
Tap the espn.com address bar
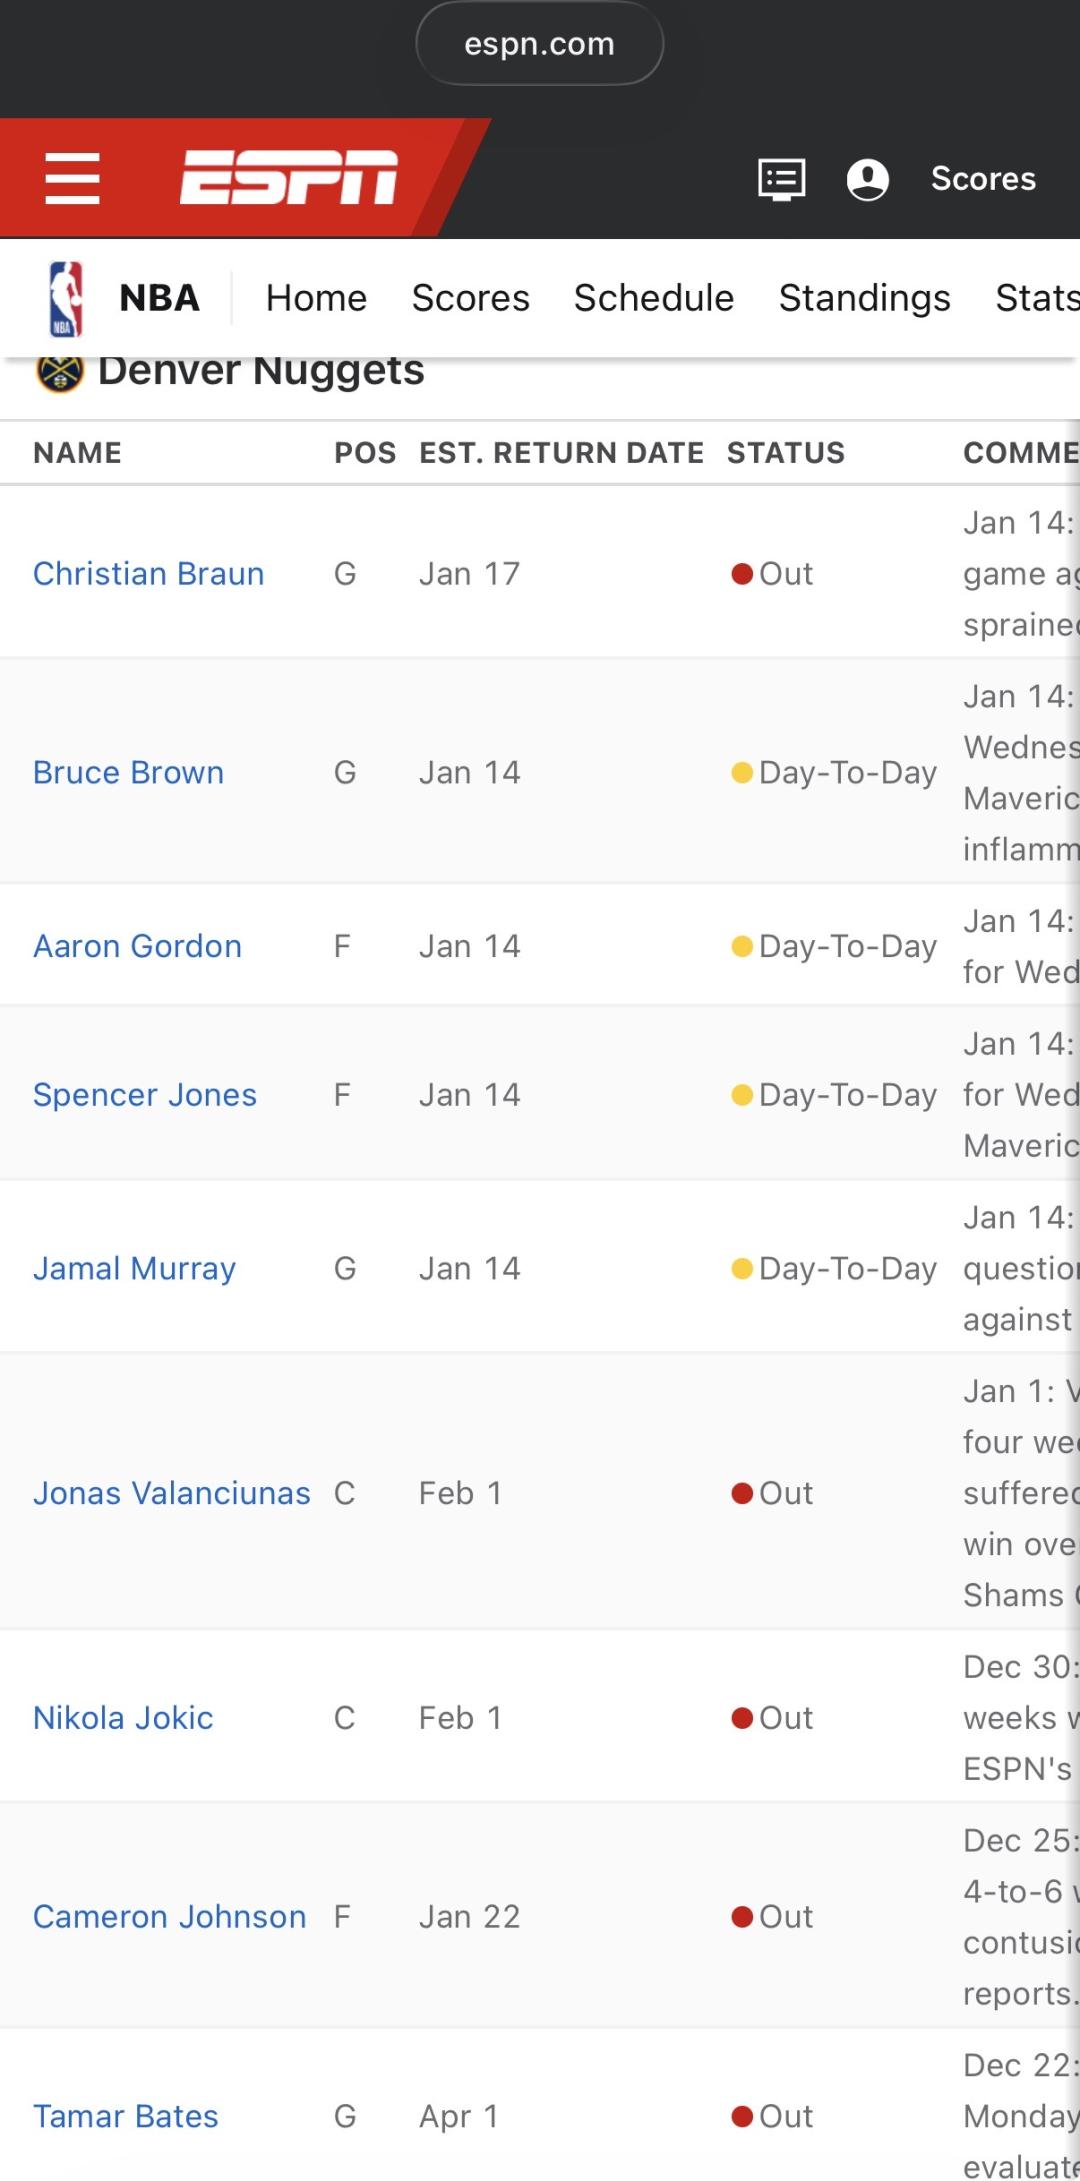pos(539,44)
